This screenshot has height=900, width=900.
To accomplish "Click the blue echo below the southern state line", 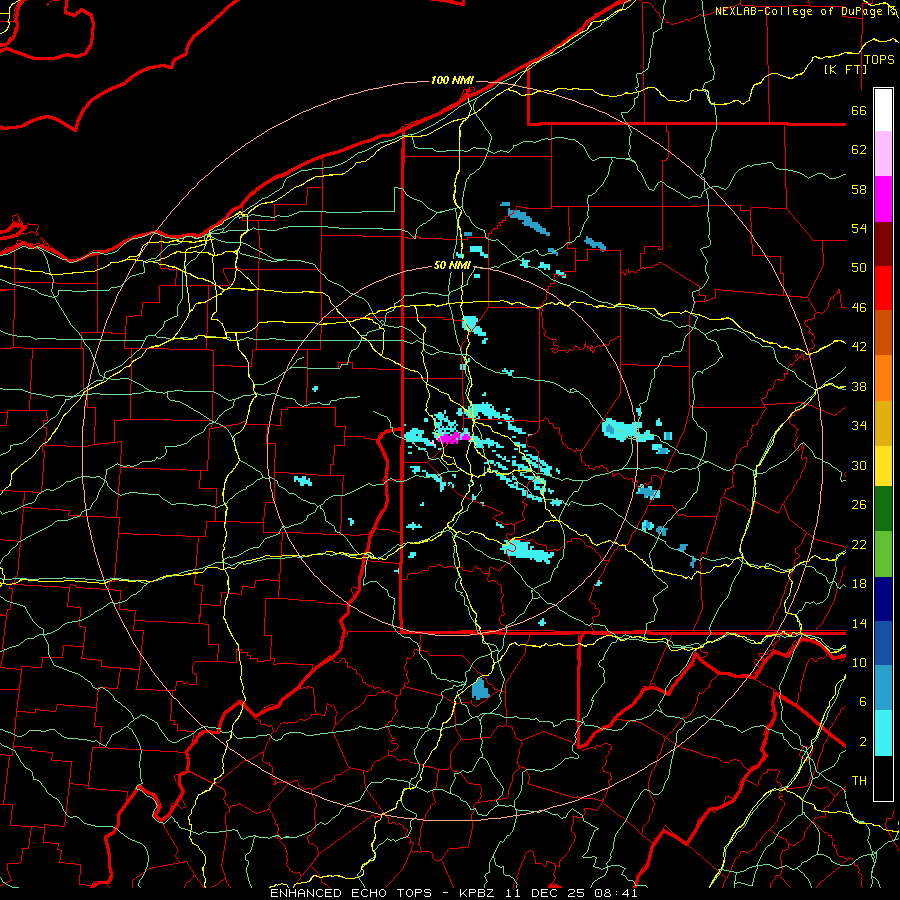I will tap(480, 688).
